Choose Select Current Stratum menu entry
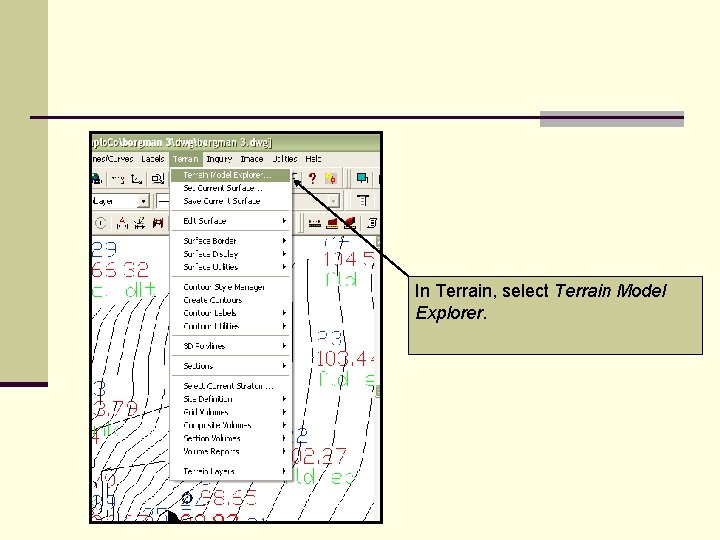The height and width of the screenshot is (540, 720). click(231, 386)
